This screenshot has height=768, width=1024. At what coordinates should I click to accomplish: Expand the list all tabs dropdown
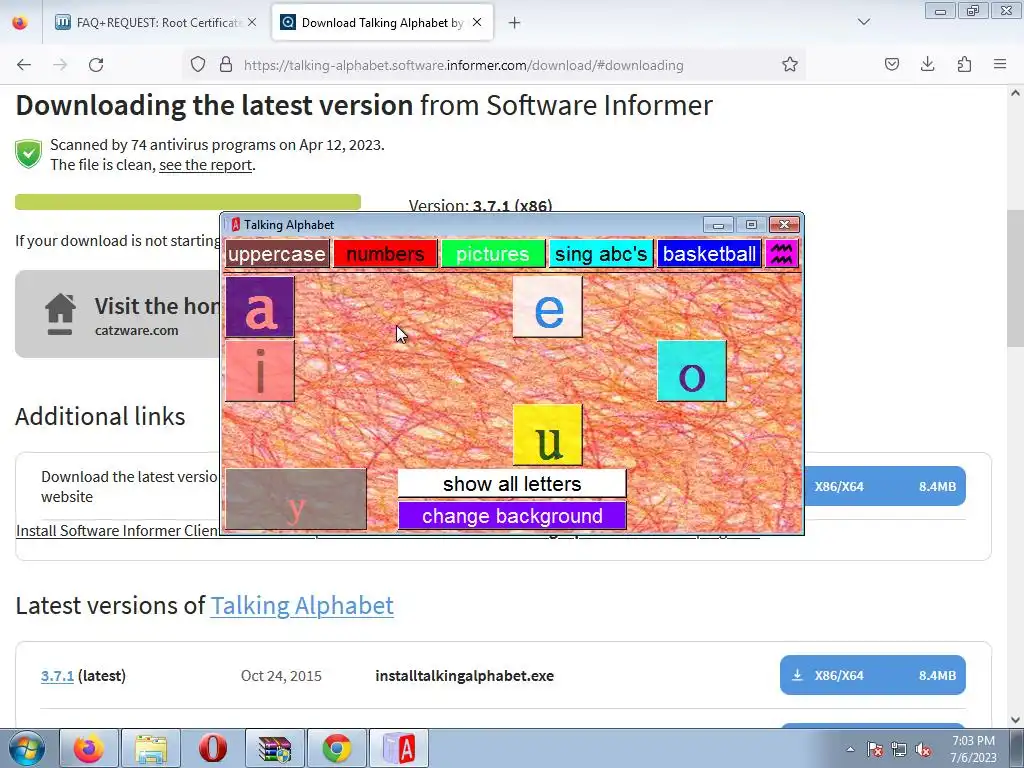pyautogui.click(x=864, y=22)
